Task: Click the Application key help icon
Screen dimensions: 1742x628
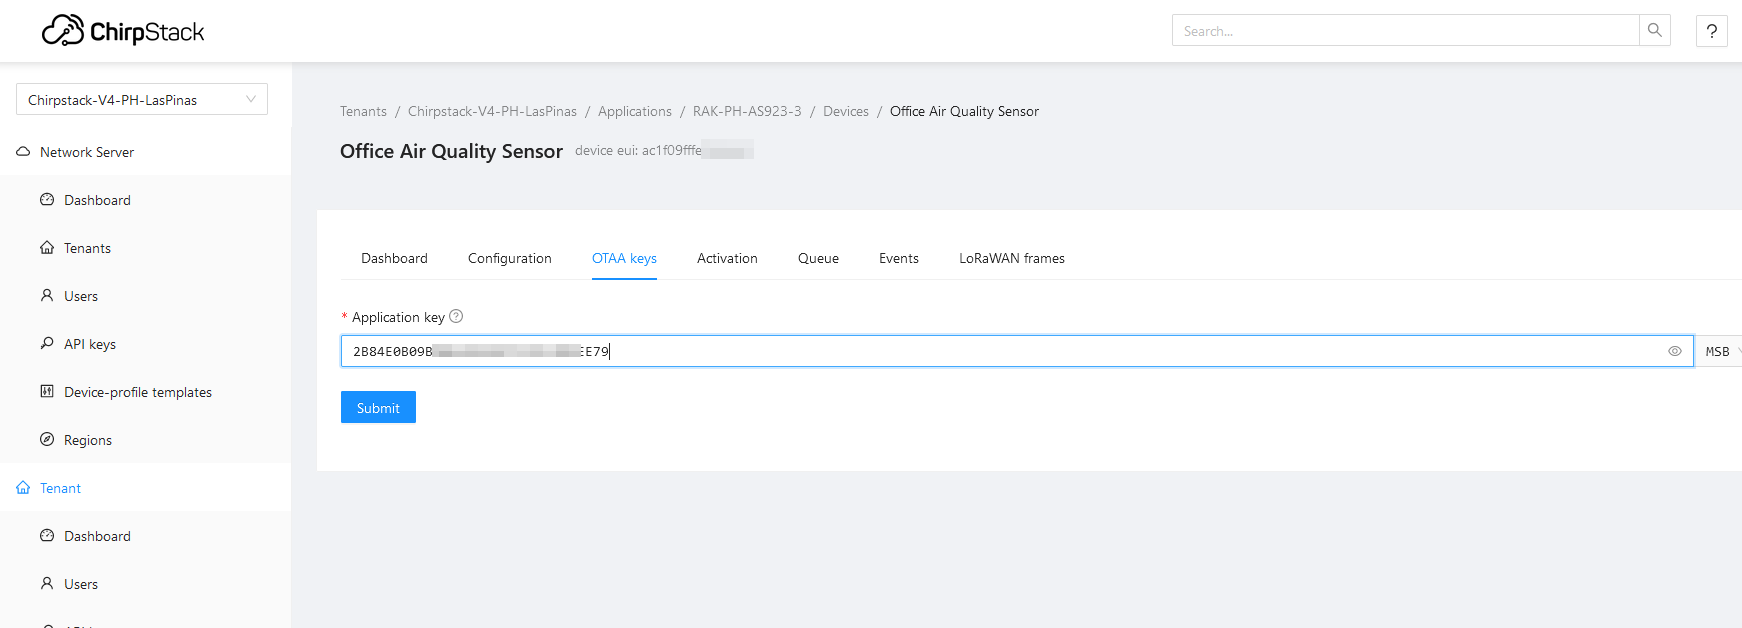Action: [456, 317]
